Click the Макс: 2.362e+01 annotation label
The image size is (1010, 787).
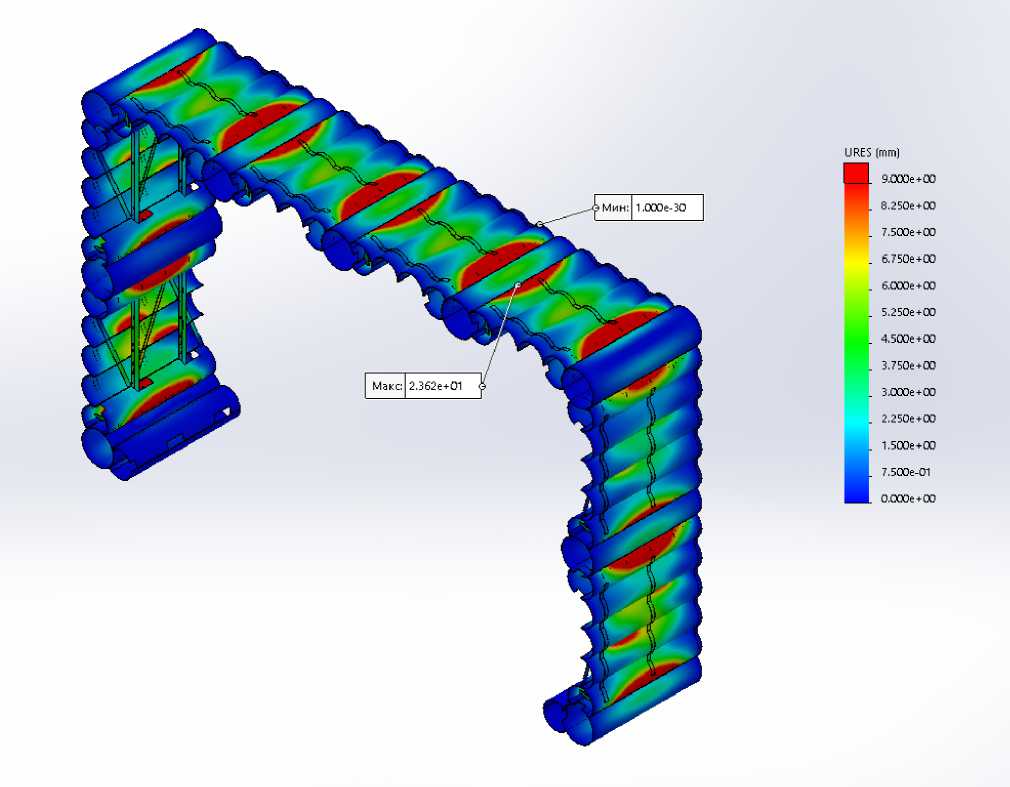(423, 386)
